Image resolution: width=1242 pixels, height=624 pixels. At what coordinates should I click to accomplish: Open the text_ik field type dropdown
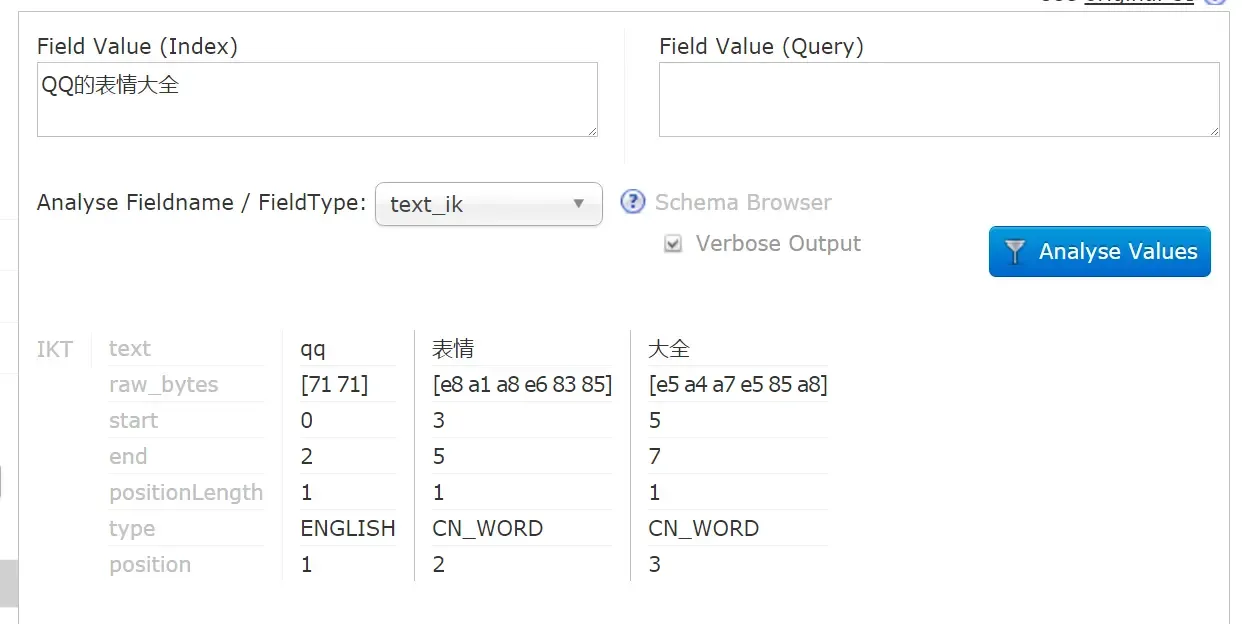(x=488, y=204)
